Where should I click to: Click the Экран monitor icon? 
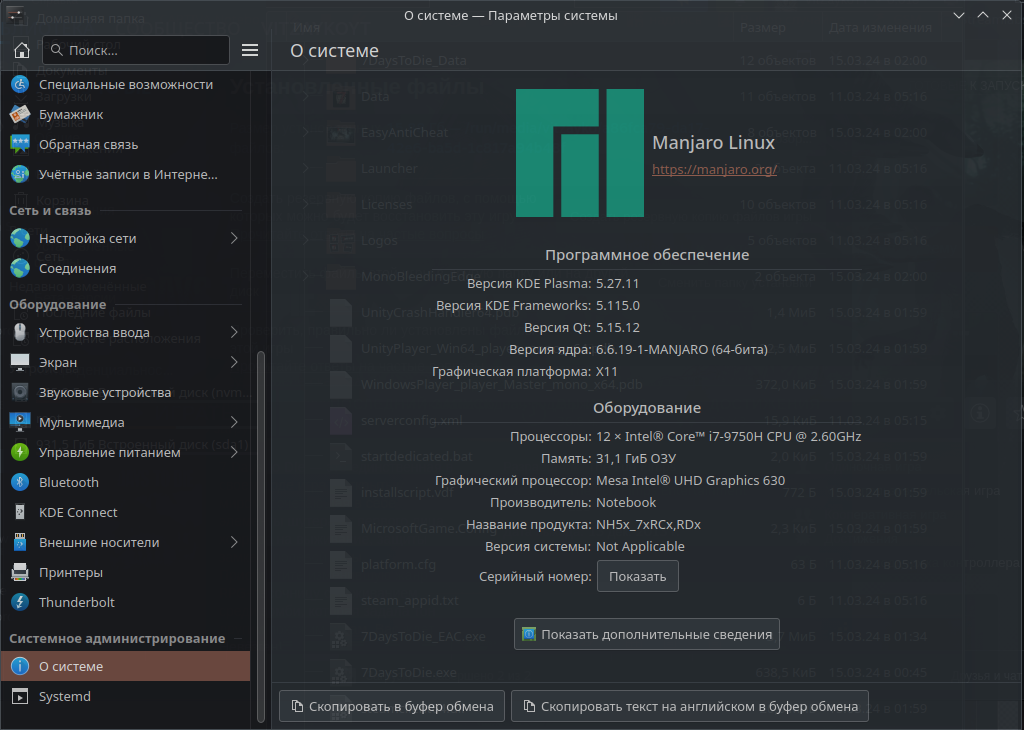click(x=20, y=362)
